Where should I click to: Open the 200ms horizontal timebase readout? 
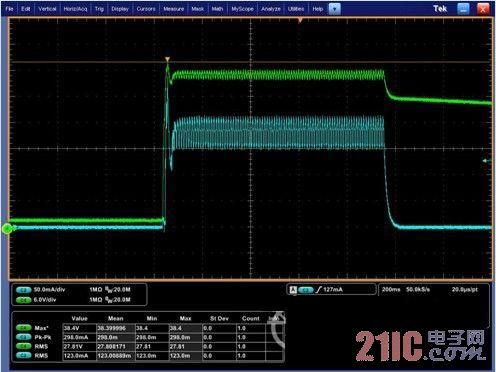391,289
